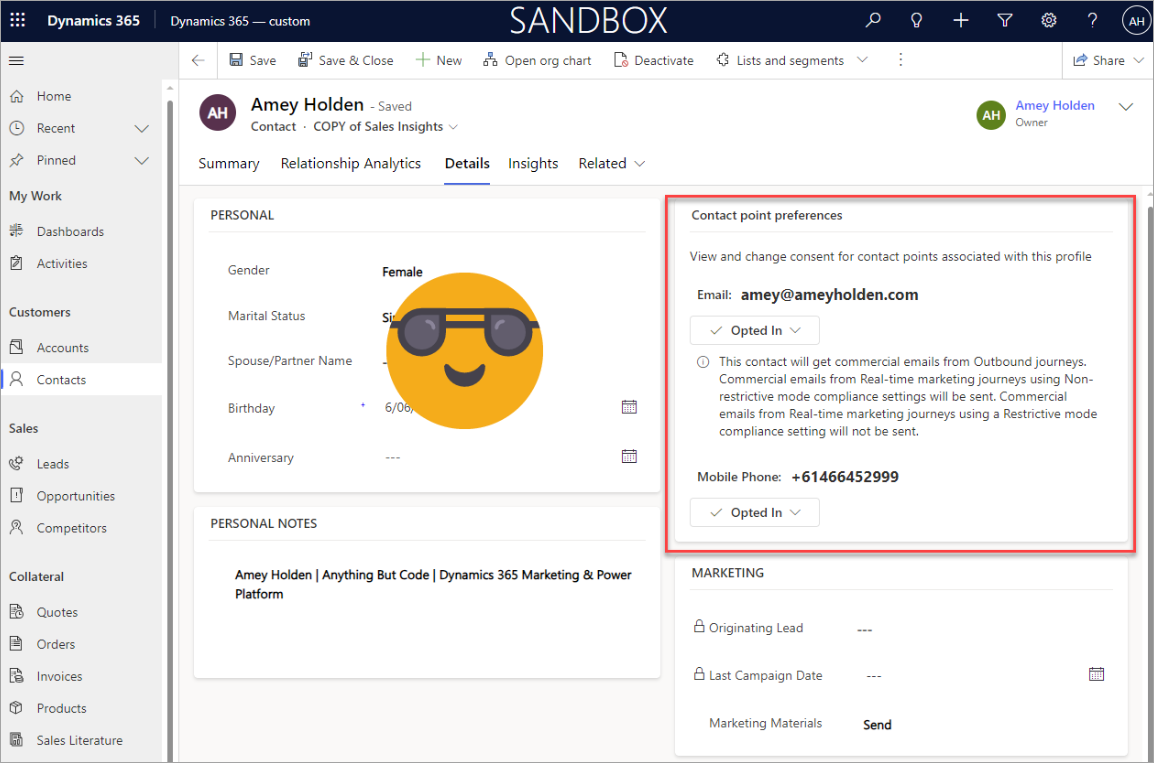Viewport: 1154px width, 763px height.
Task: Click the Personal Notes text area
Action: click(x=433, y=584)
